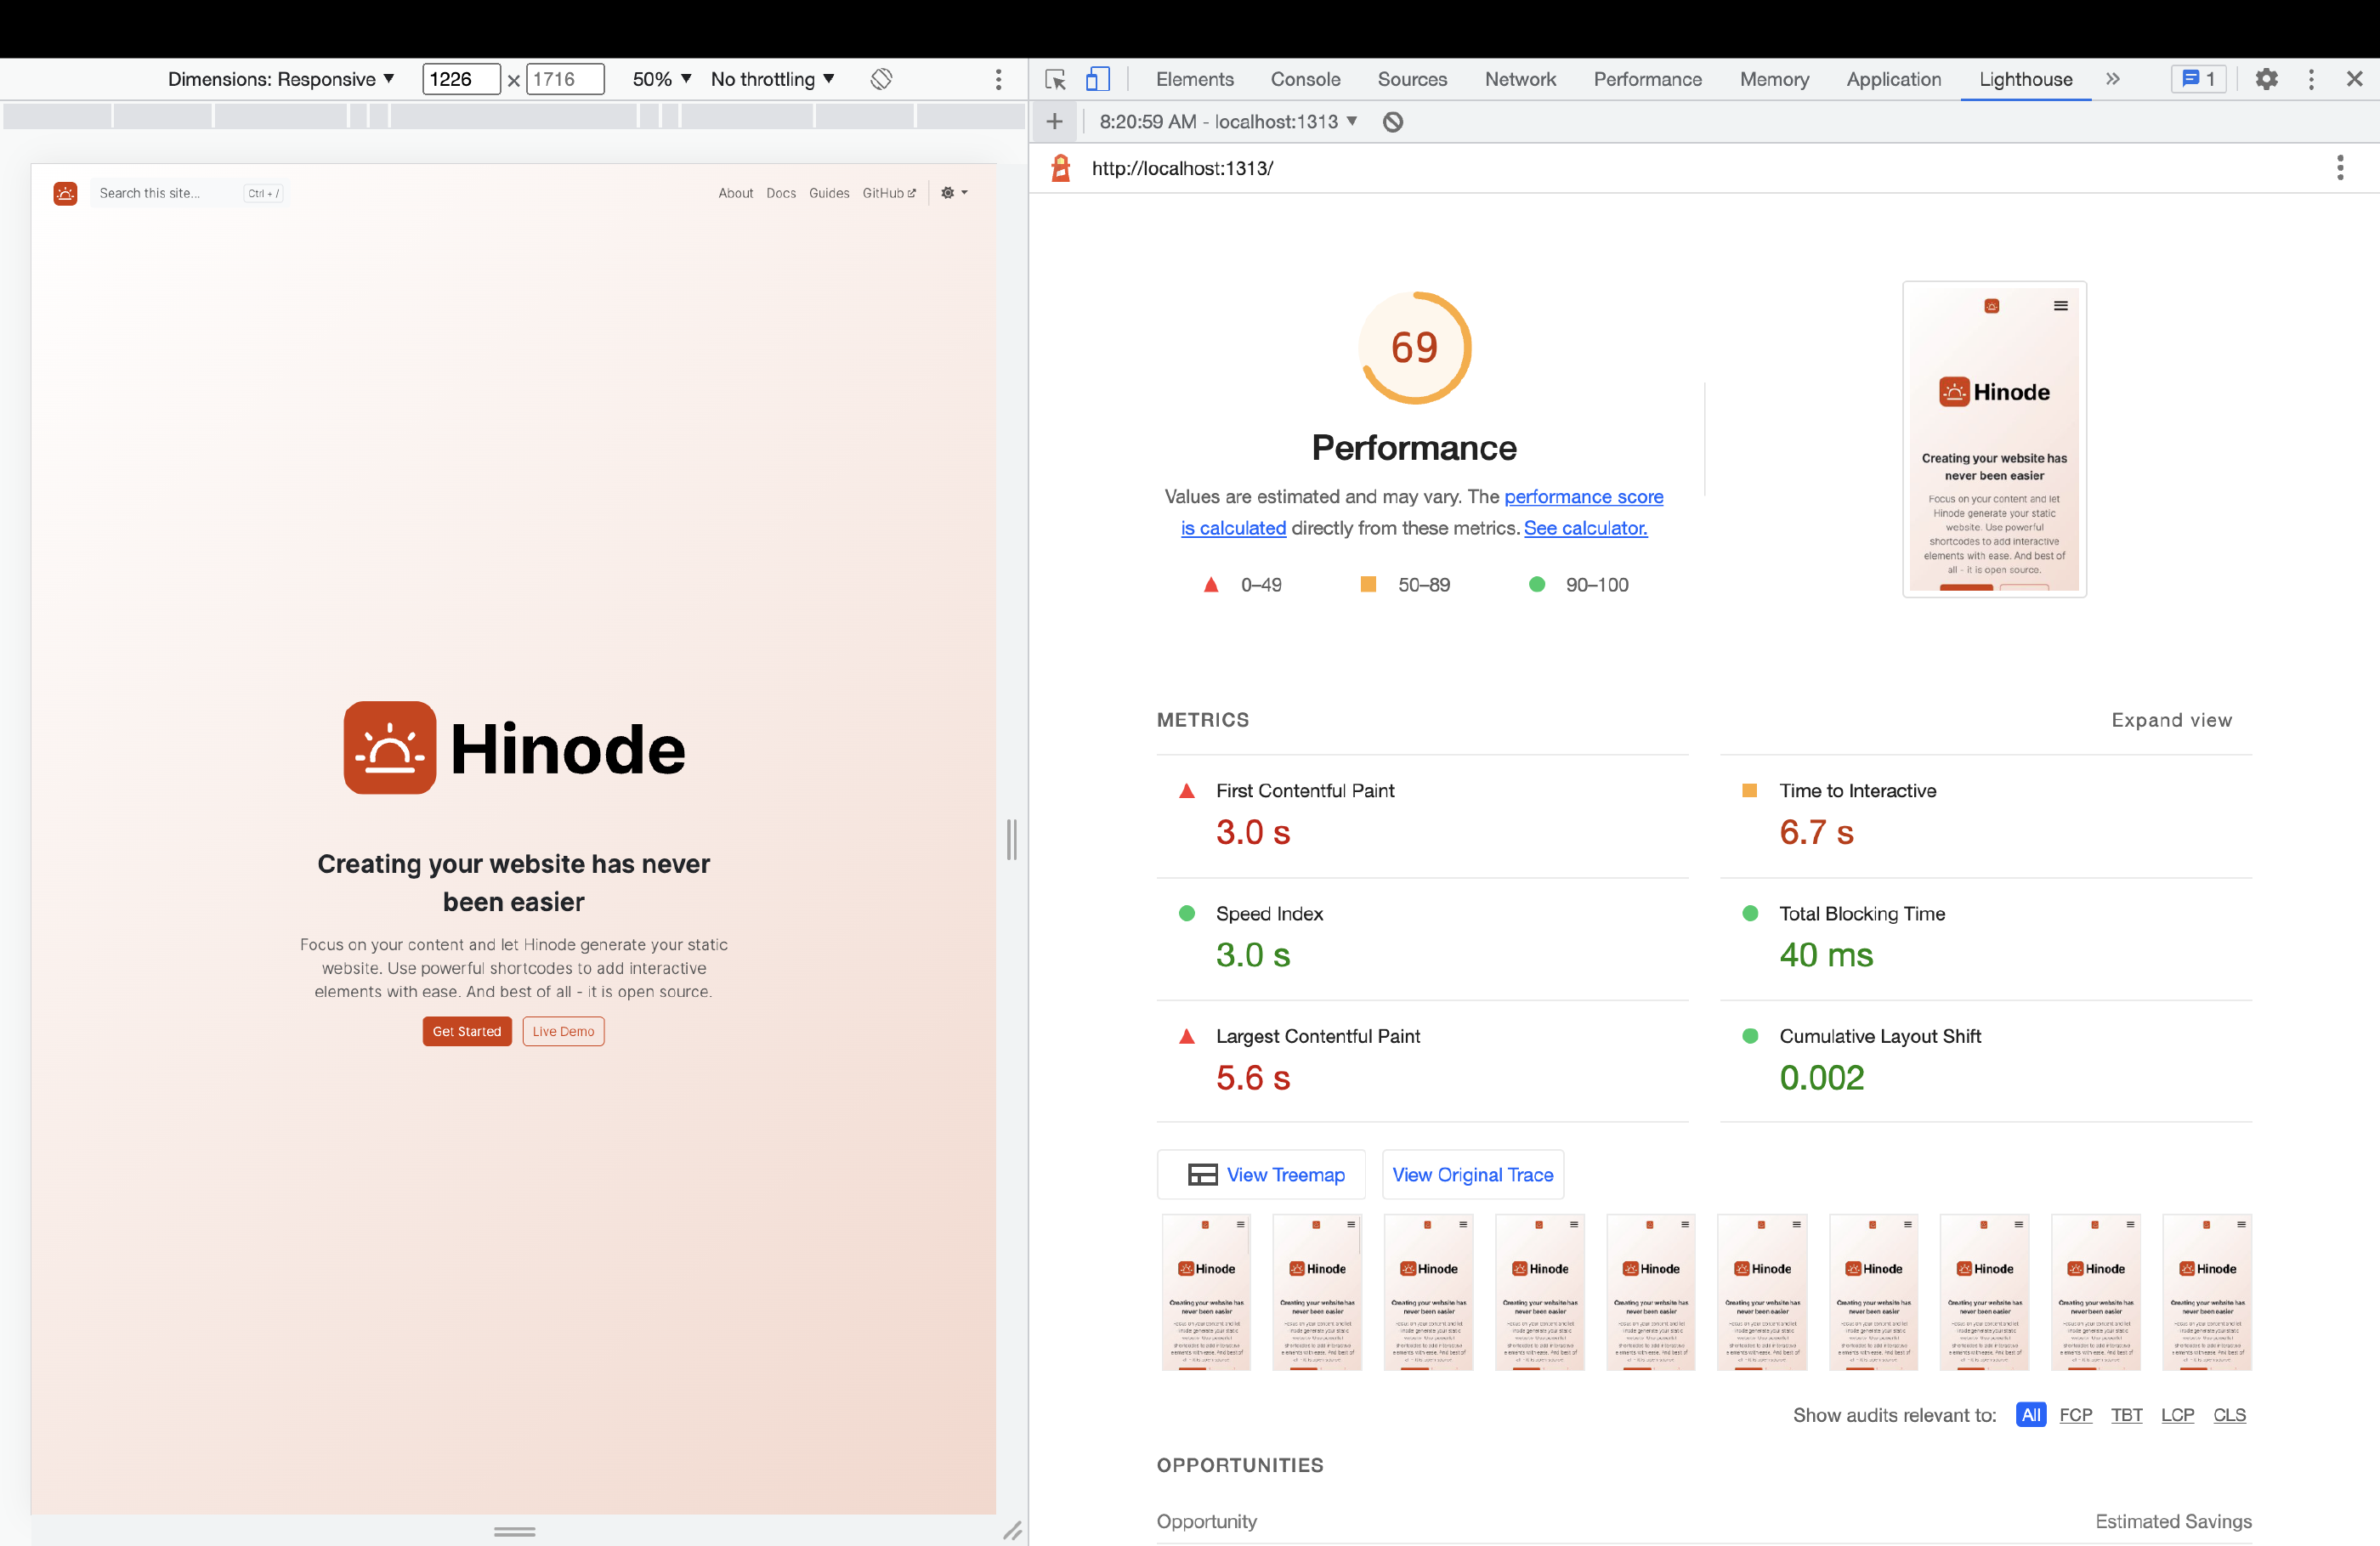
Task: Add a new Lighthouse report with plus icon
Action: [x=1054, y=122]
